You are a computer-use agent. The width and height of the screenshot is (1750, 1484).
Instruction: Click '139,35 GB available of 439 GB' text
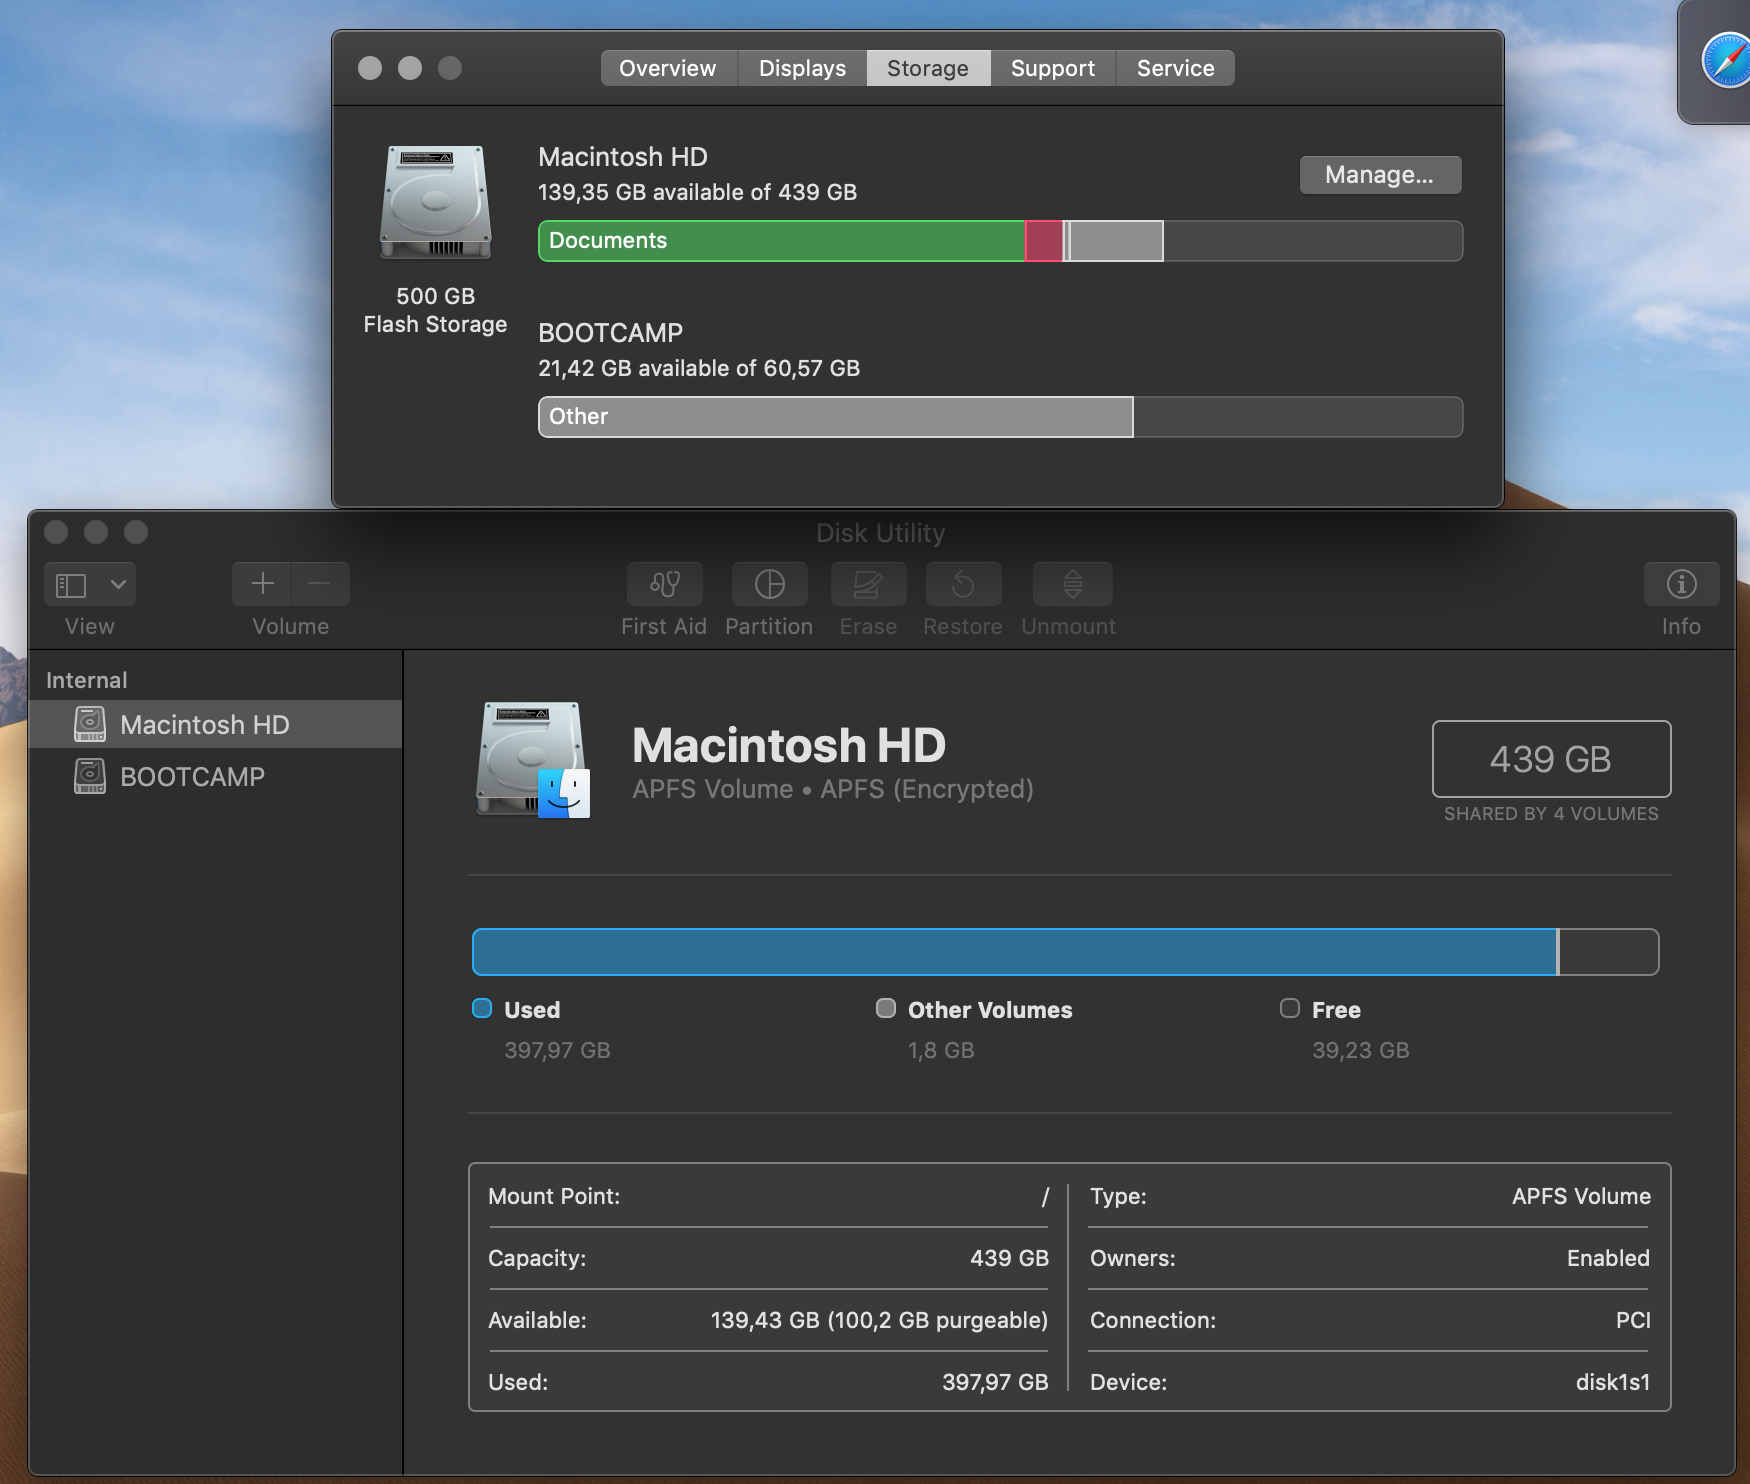click(x=697, y=192)
